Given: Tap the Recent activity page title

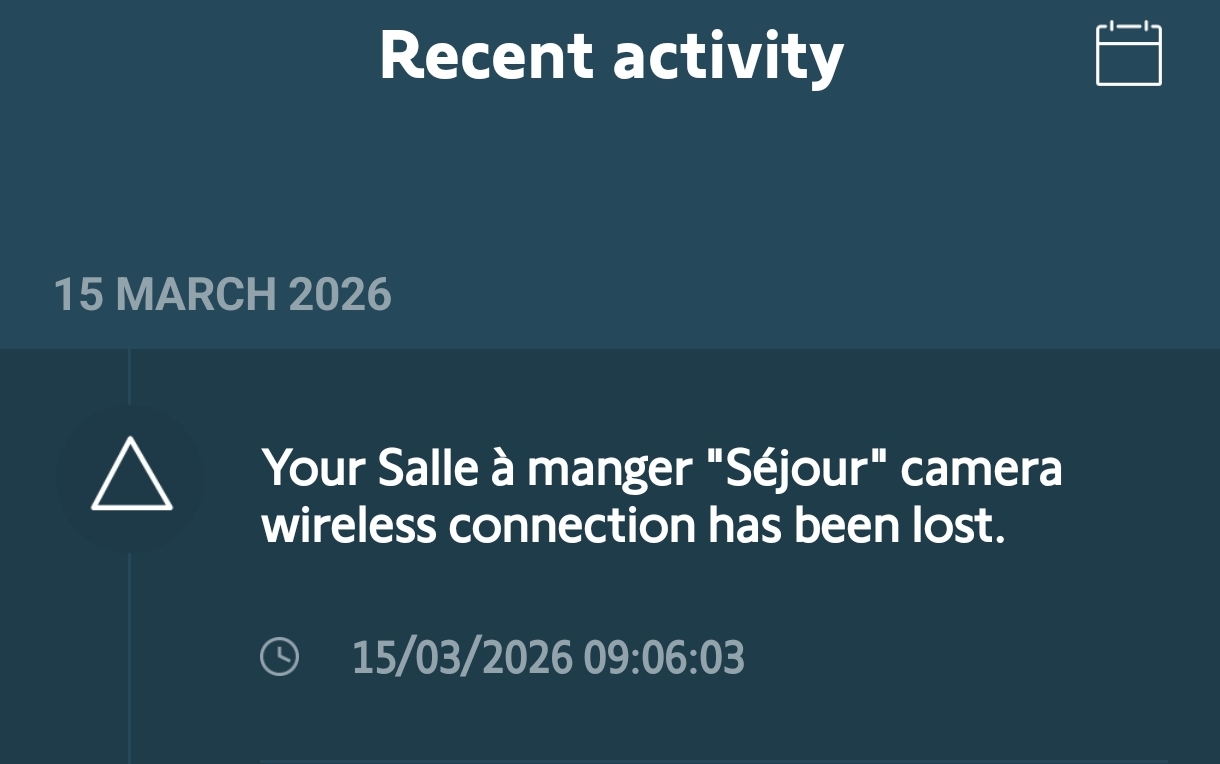Looking at the screenshot, I should coord(611,56).
